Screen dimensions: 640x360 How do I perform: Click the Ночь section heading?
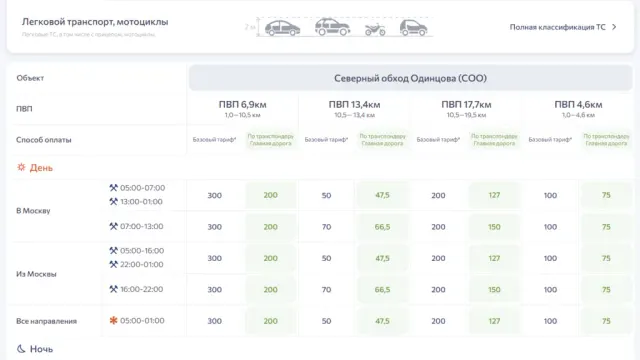coord(41,349)
